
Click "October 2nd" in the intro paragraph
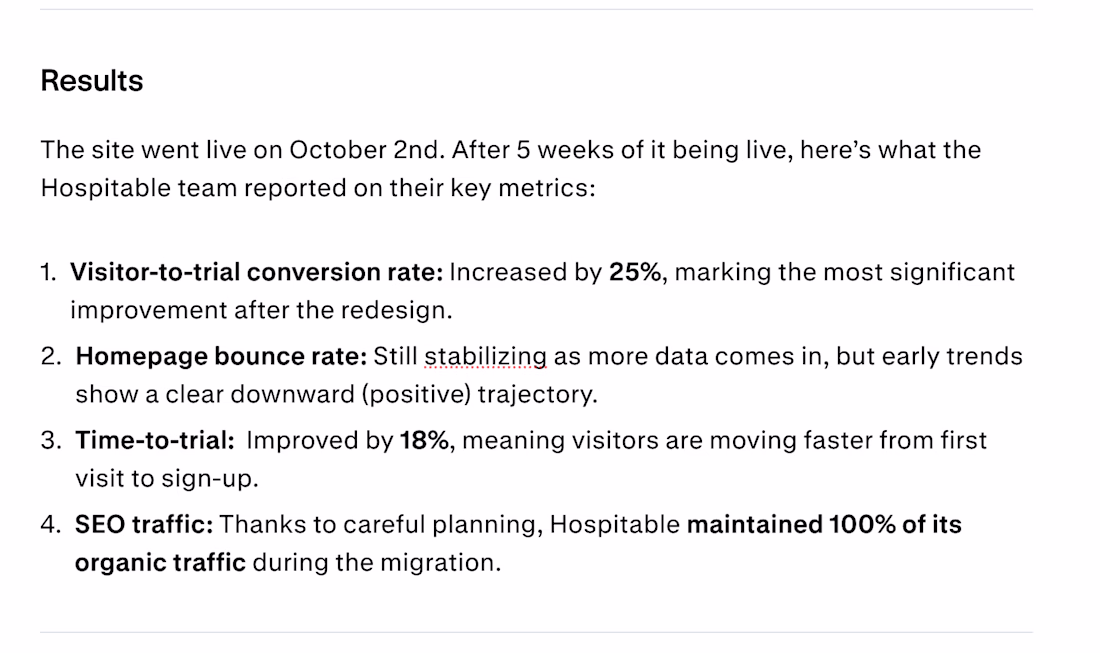[x=365, y=151]
